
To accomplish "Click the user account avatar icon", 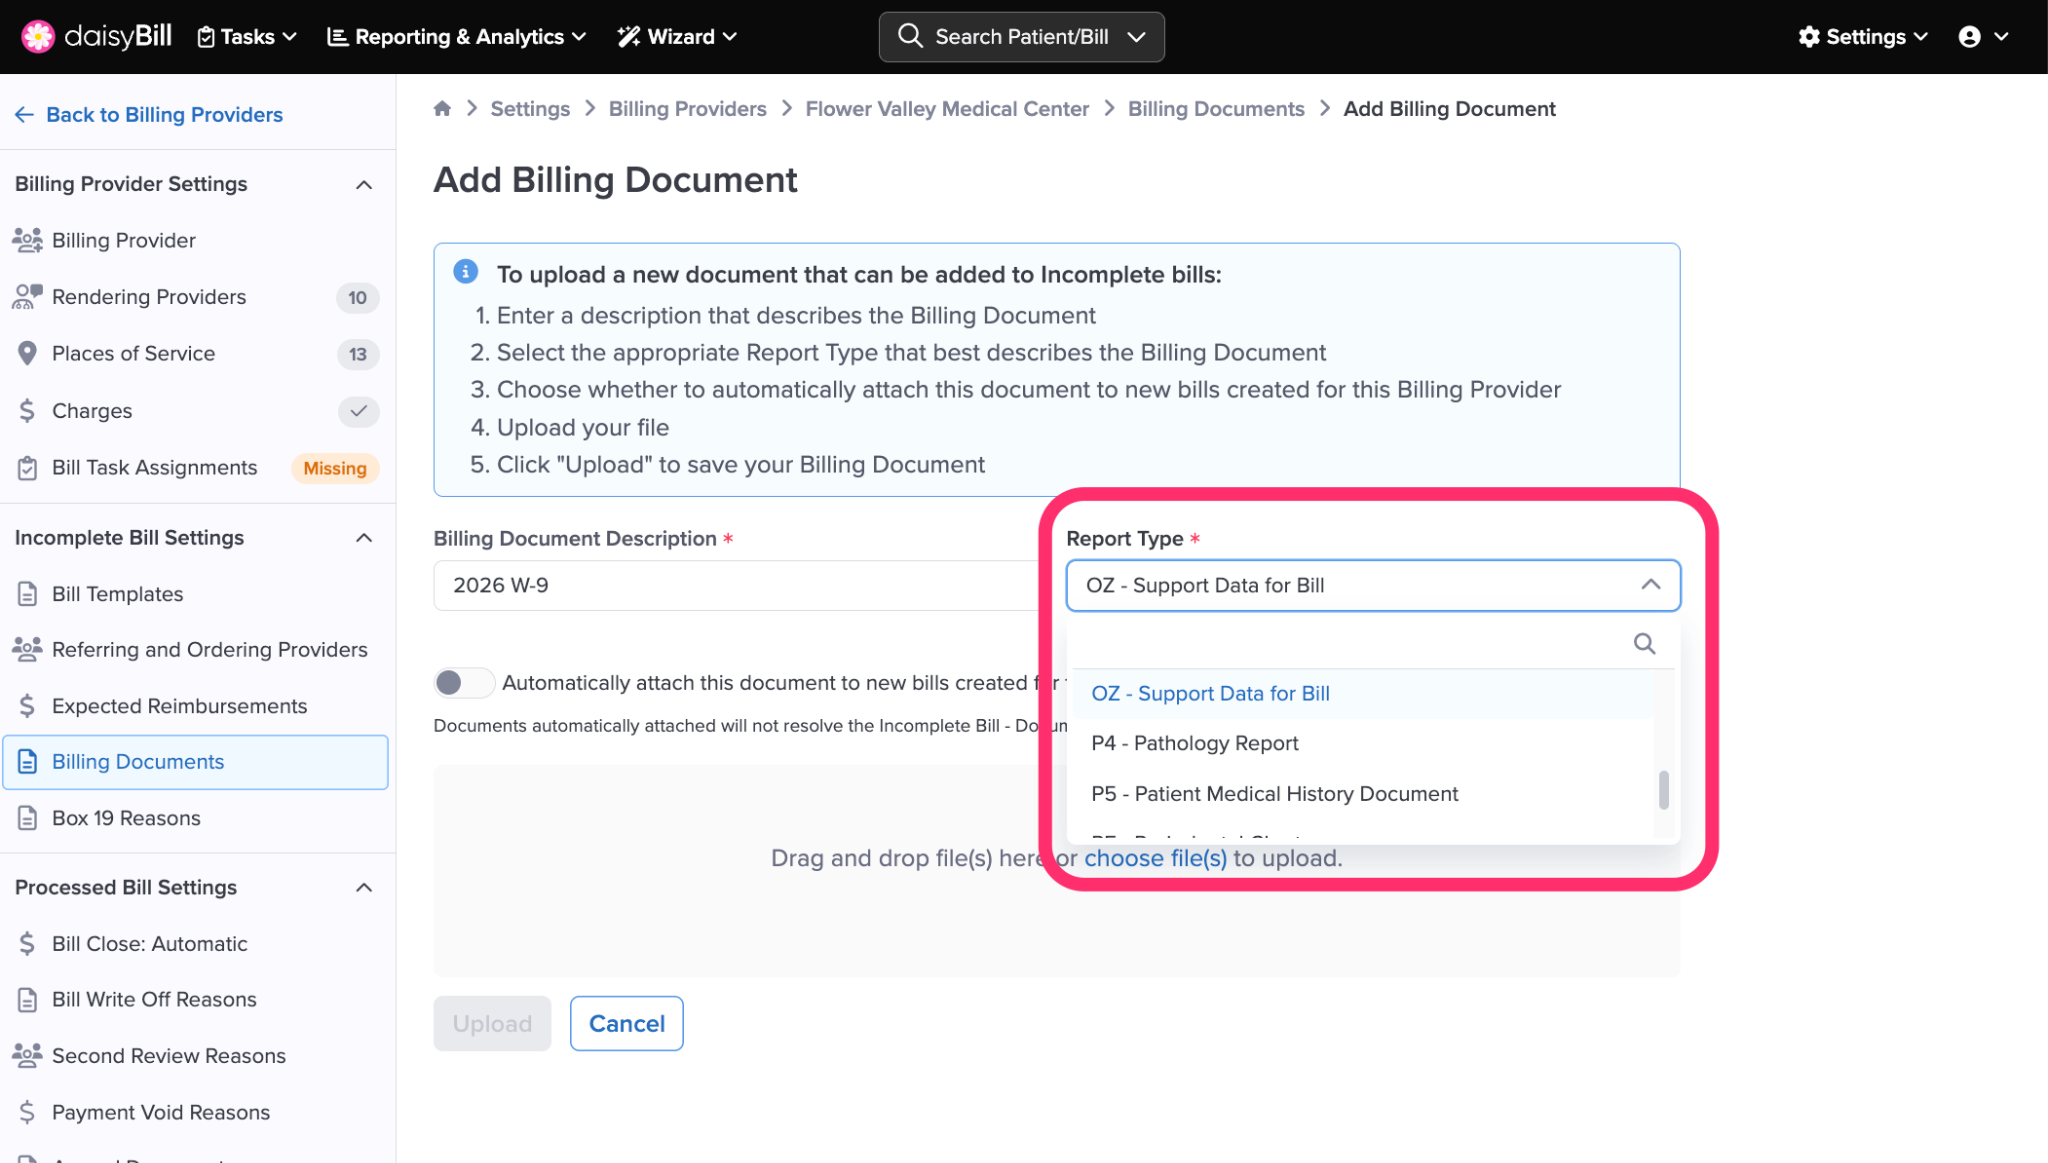I will [x=1969, y=37].
